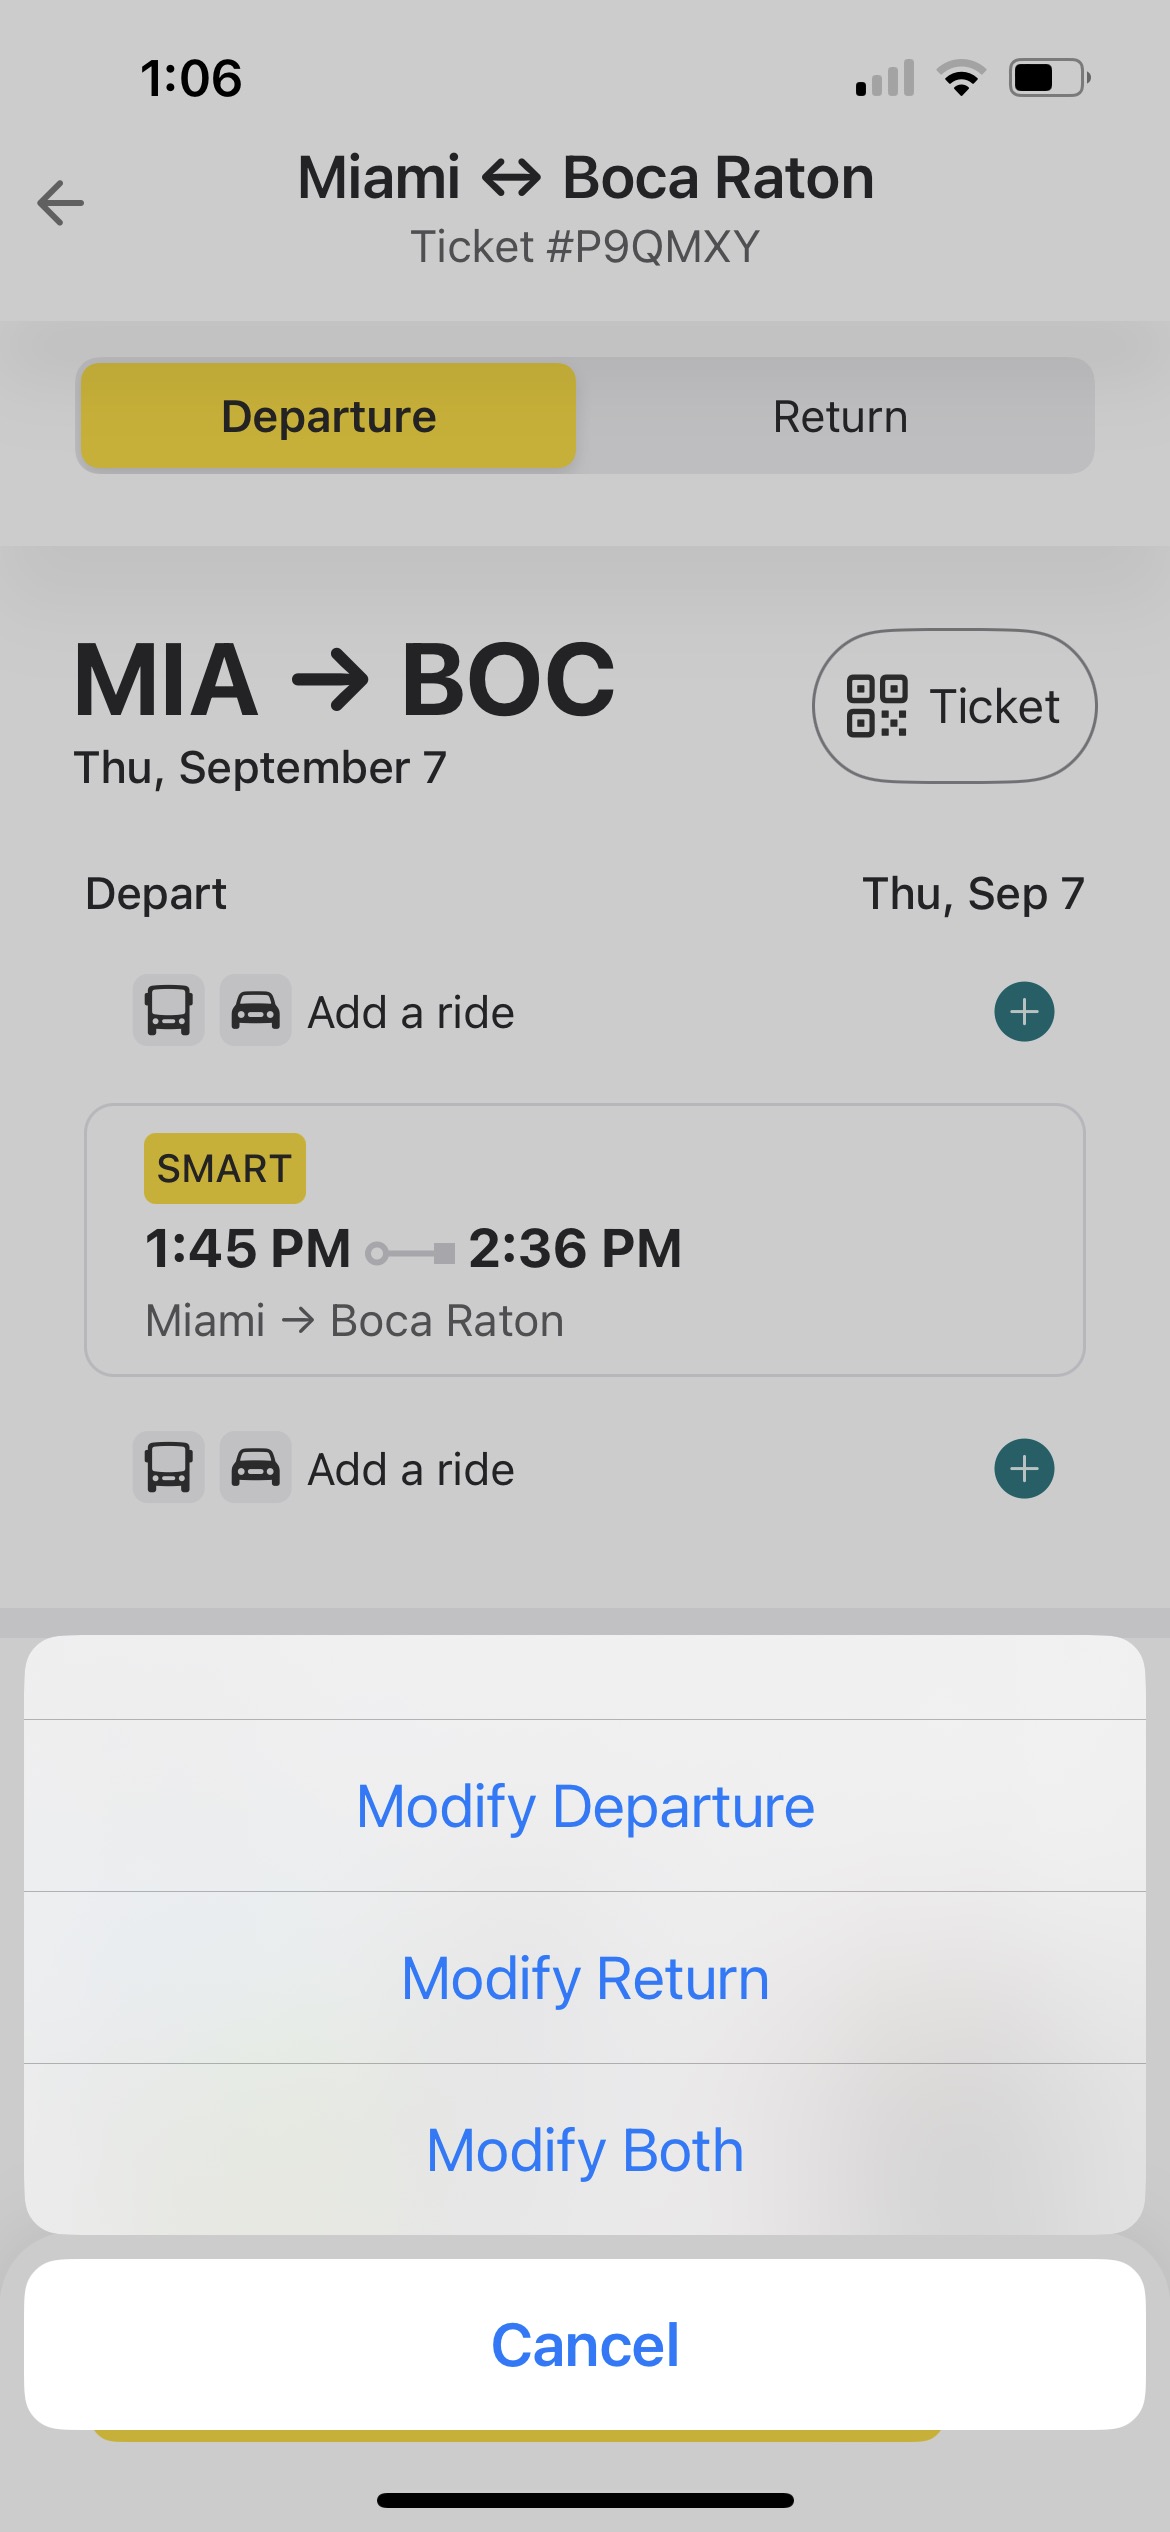
Task: Switch to the Departure segment
Action: [x=328, y=416]
